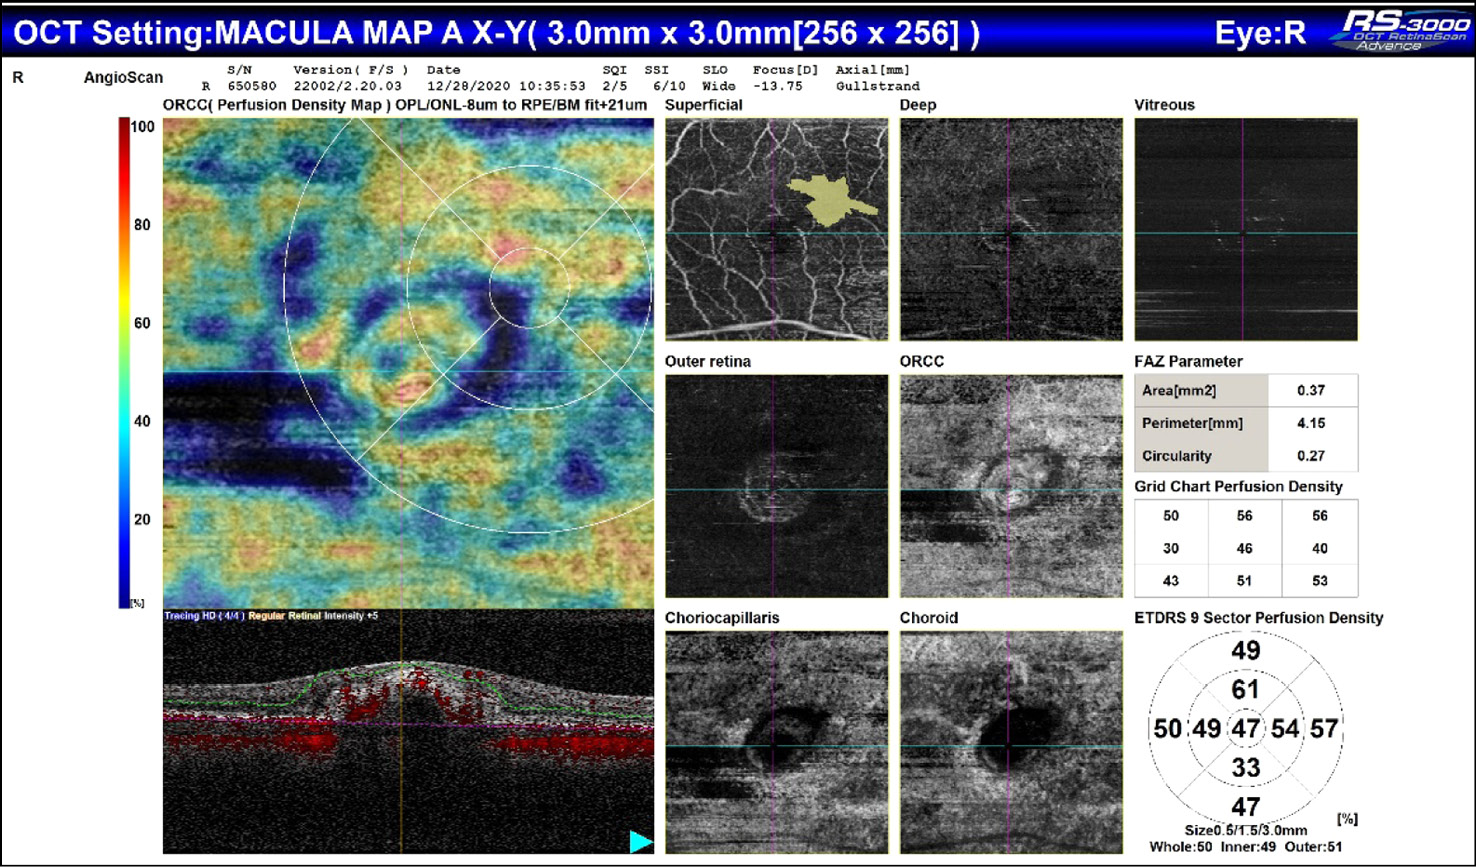
Task: Select the ORCC slab thumbnail
Action: 1010,486
